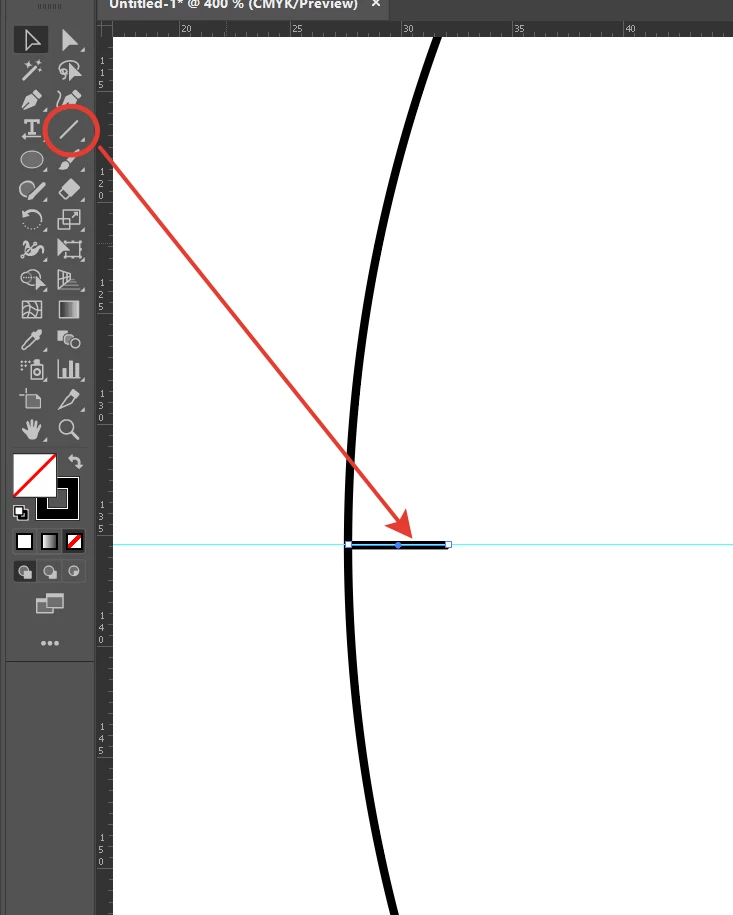The image size is (733, 915).
Task: Select the Scale tool
Action: pyautogui.click(x=69, y=220)
